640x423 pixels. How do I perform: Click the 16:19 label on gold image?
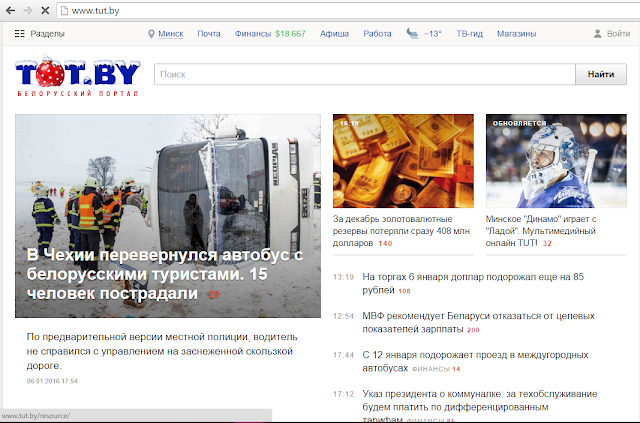(349, 123)
